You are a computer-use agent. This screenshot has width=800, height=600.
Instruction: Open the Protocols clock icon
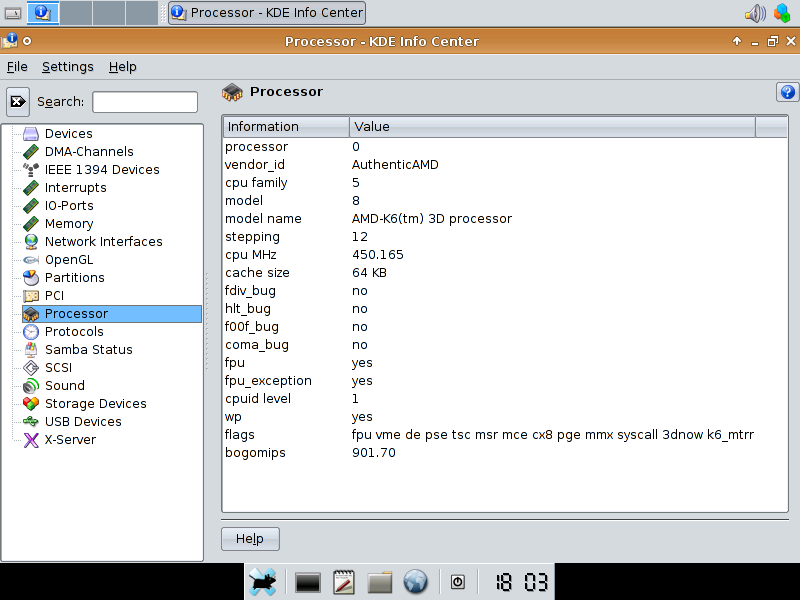pos(31,332)
